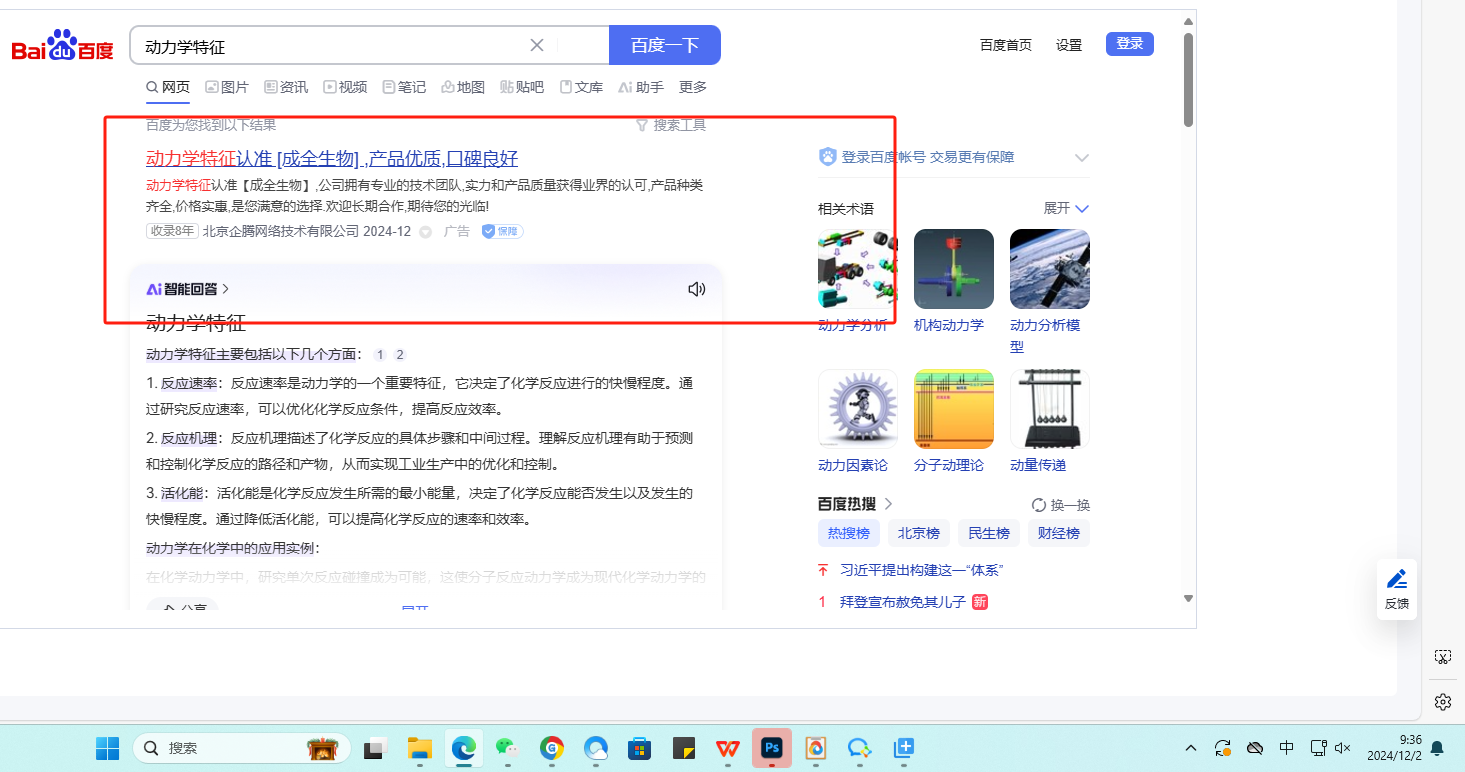Click the blue 登录 button
1465x772 pixels.
point(1130,44)
